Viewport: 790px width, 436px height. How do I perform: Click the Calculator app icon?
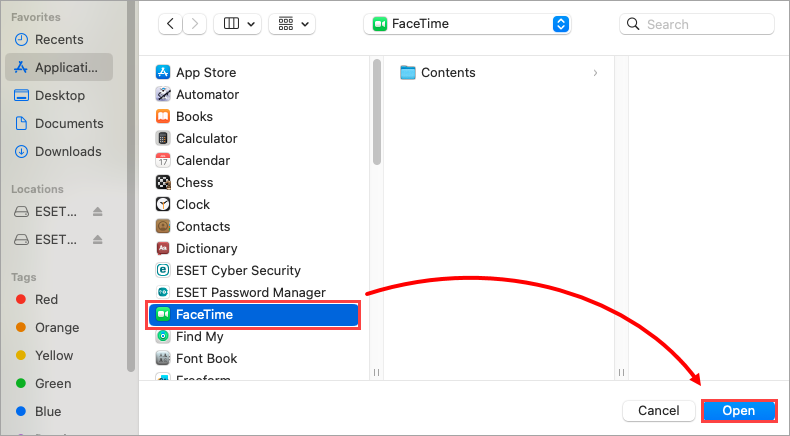point(163,138)
